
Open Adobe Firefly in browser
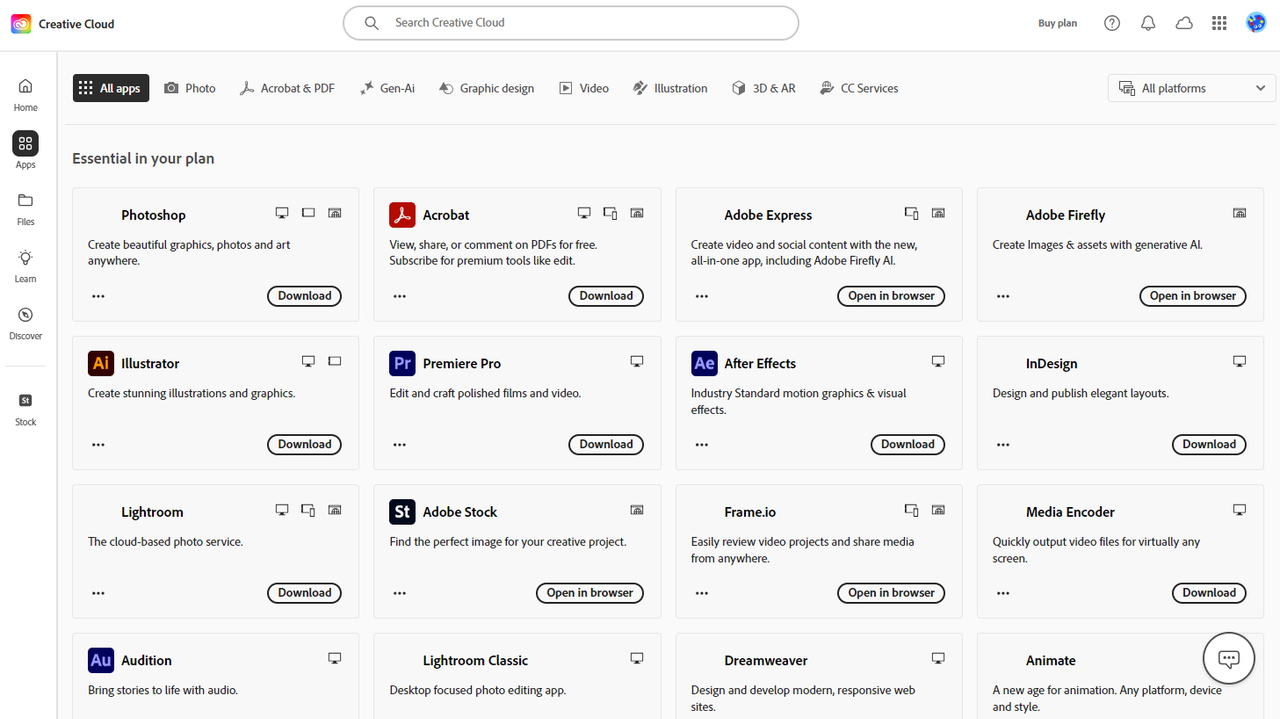pos(1192,296)
